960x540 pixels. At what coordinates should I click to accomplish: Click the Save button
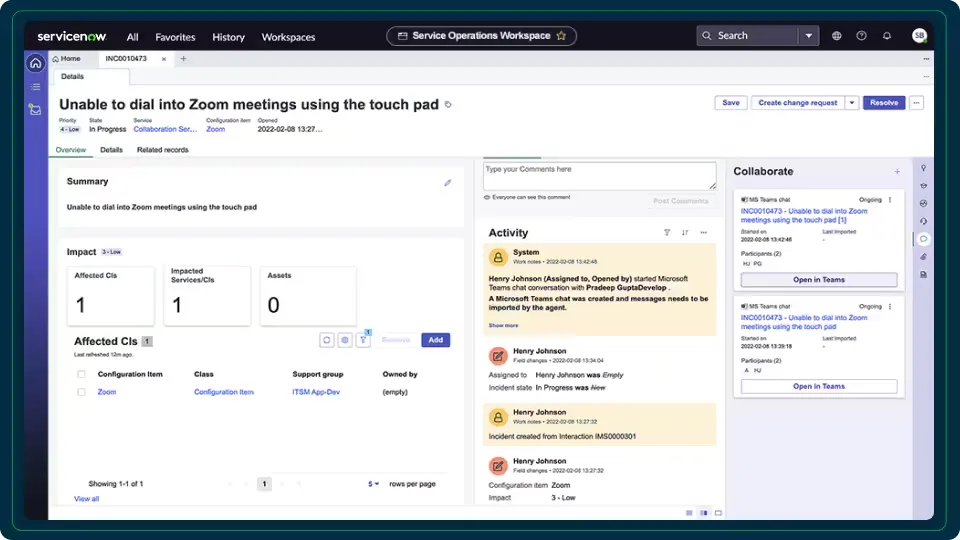pos(731,103)
